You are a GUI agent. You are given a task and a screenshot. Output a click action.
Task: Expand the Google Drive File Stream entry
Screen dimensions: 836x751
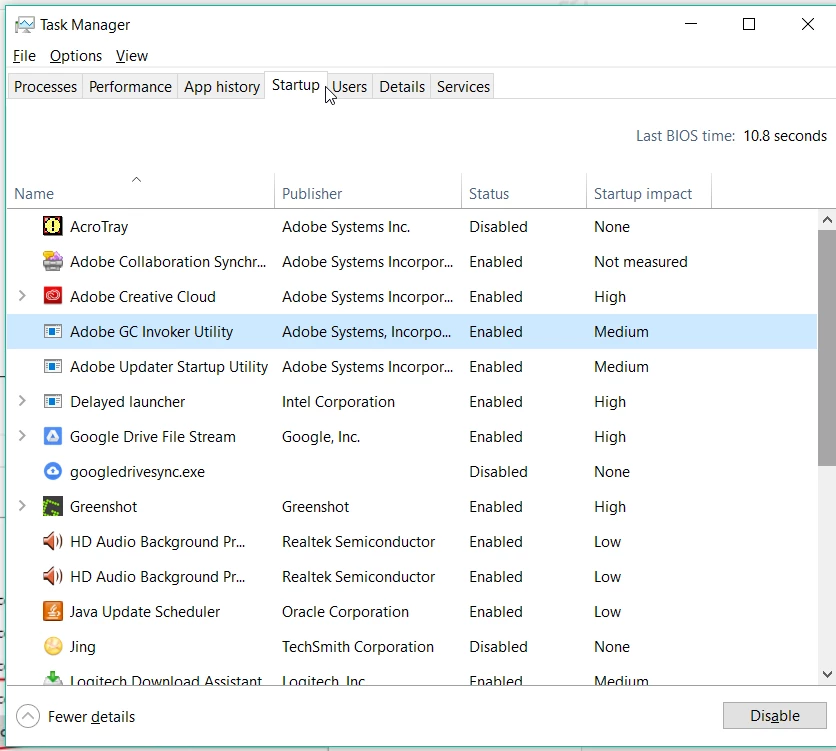22,435
